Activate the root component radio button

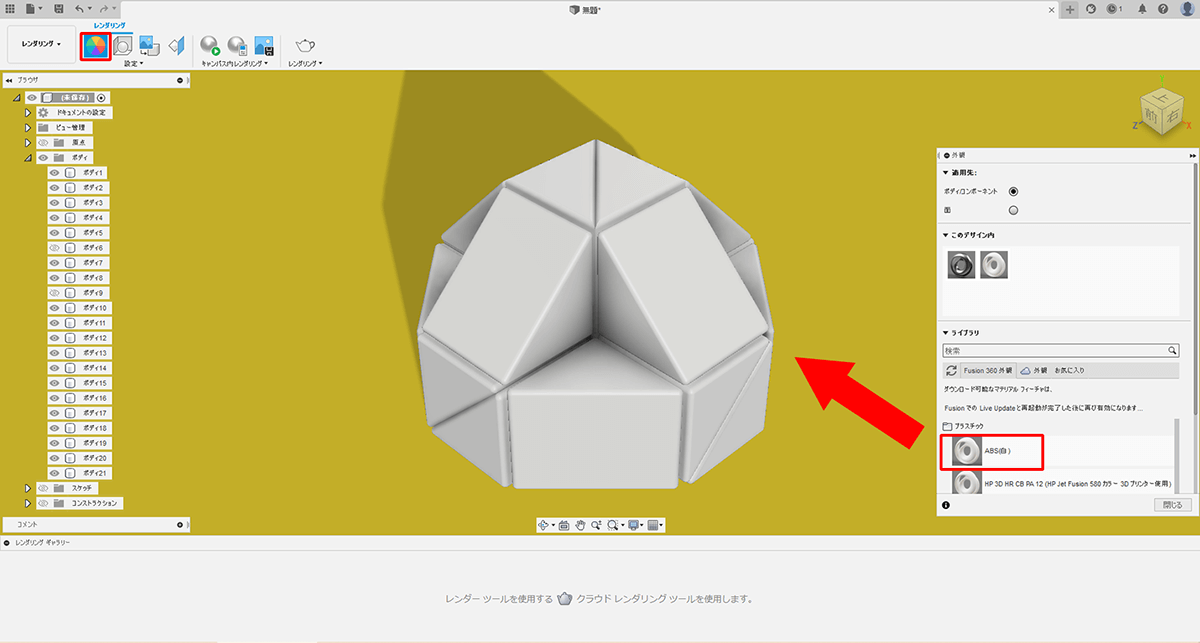point(102,98)
